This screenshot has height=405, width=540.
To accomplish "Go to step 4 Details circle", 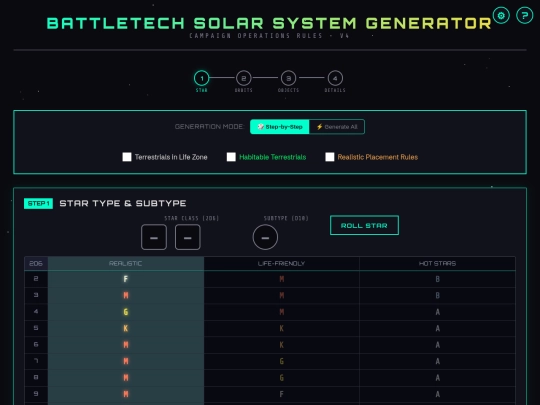I will (335, 78).
